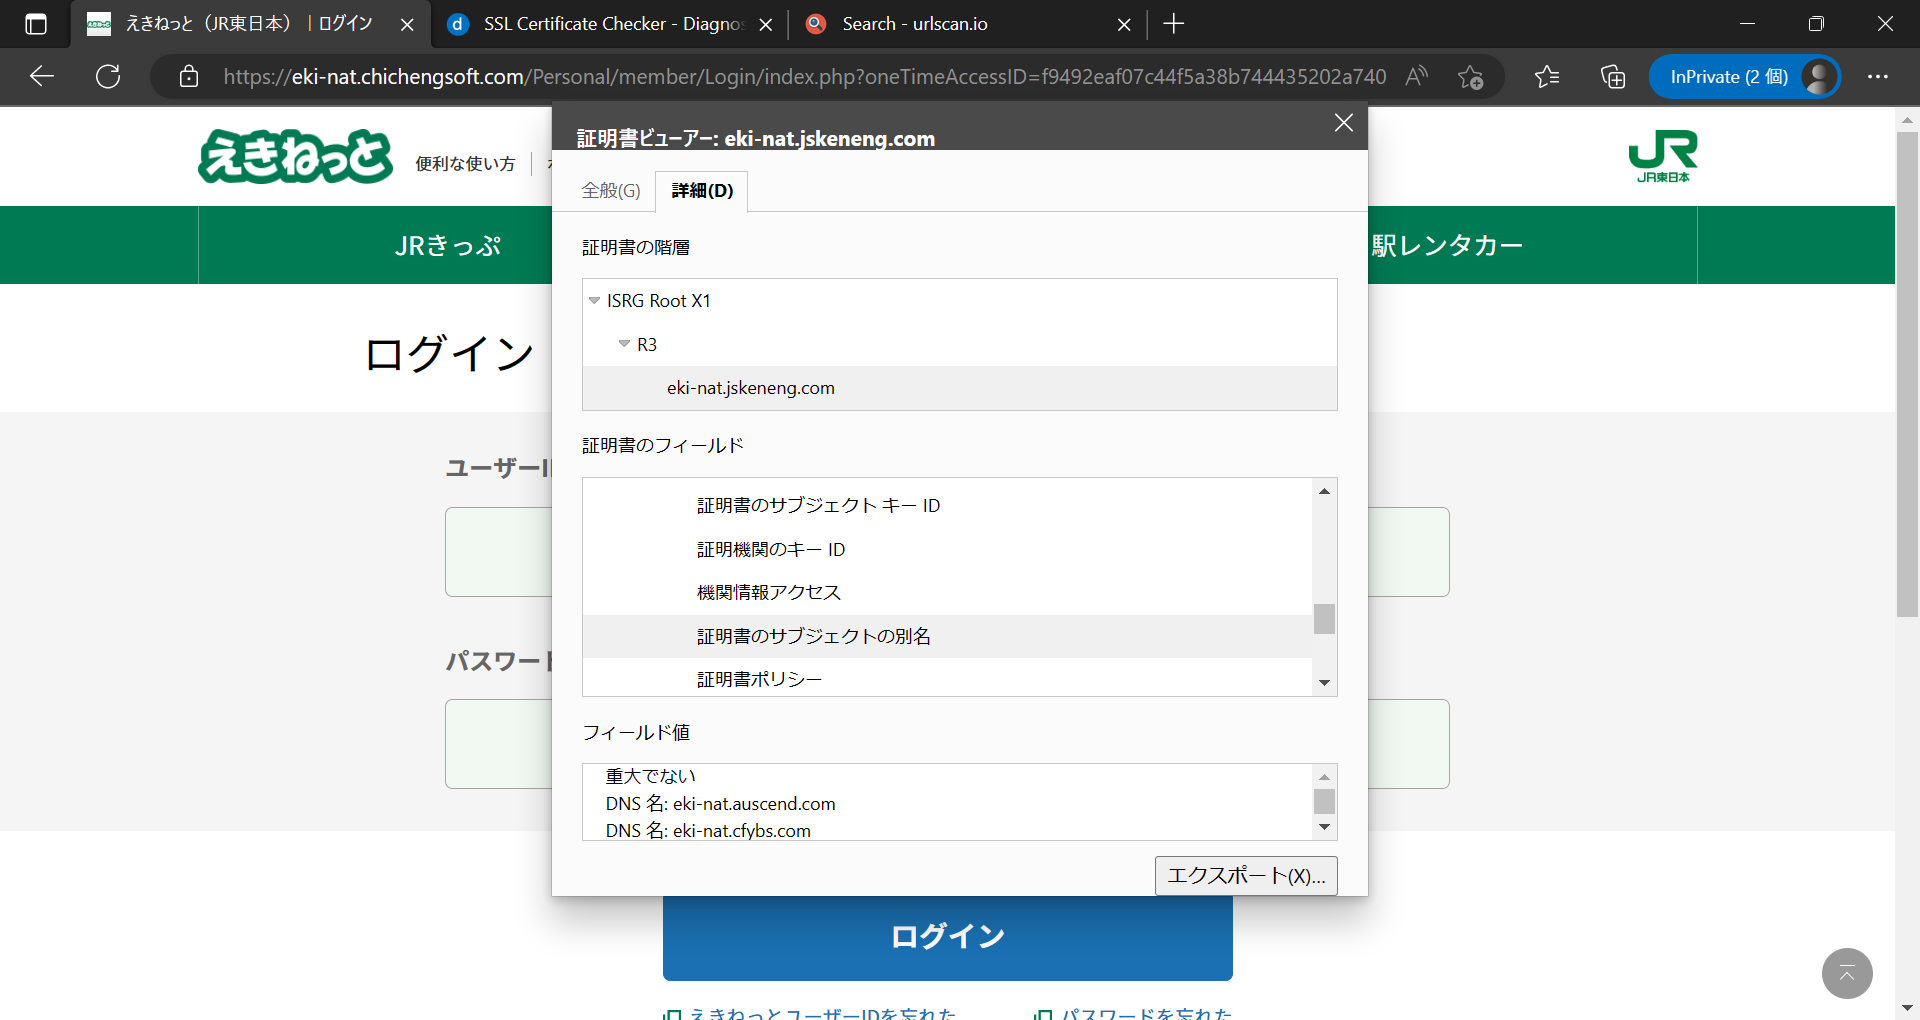Add this page to favorites star icon

coord(1470,77)
